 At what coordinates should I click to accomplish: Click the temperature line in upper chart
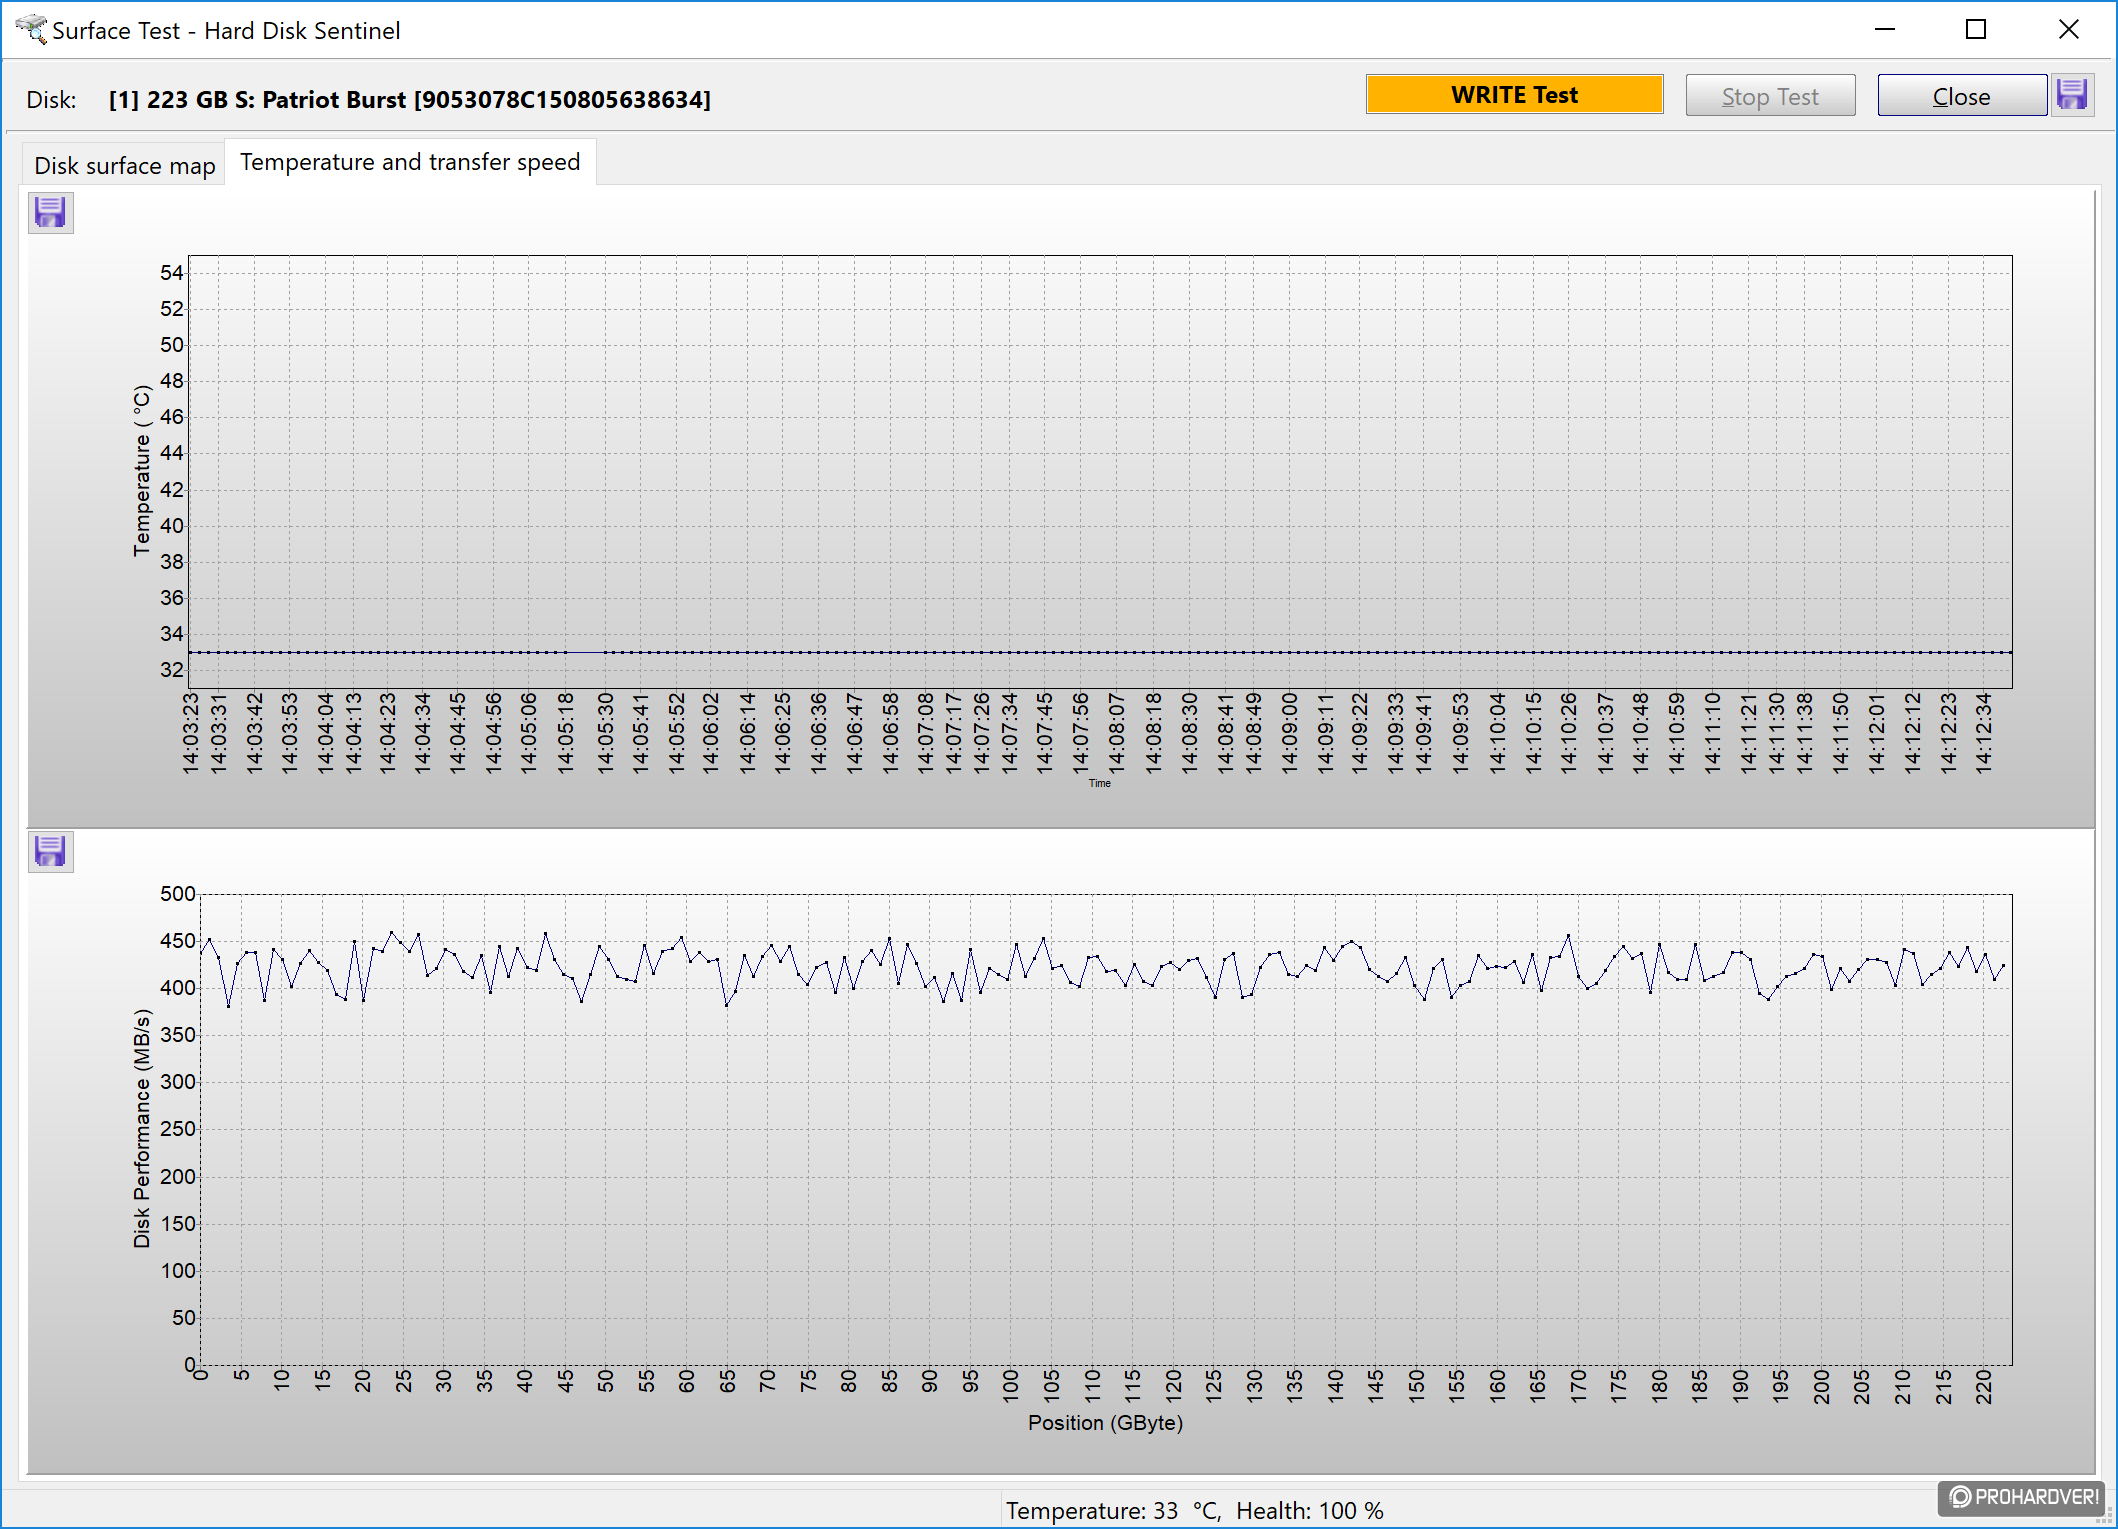[x=1100, y=652]
